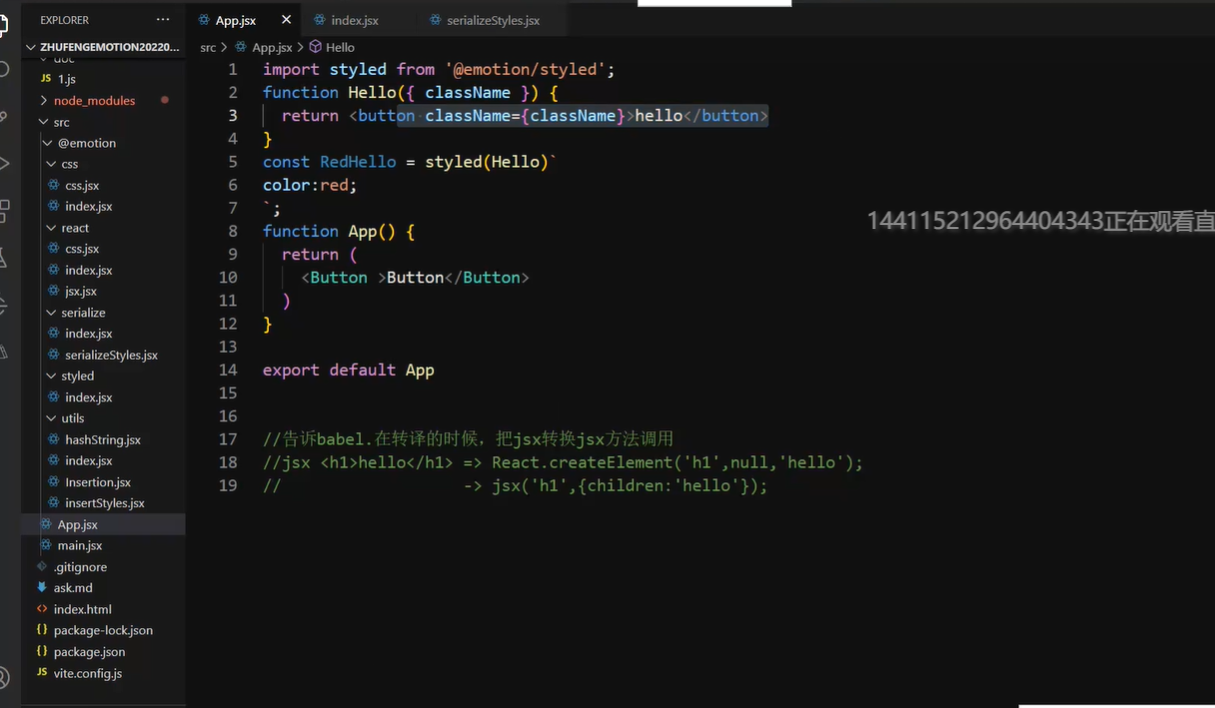The height and width of the screenshot is (708, 1215).
Task: Open package.json from the explorer
Action: [x=89, y=652]
